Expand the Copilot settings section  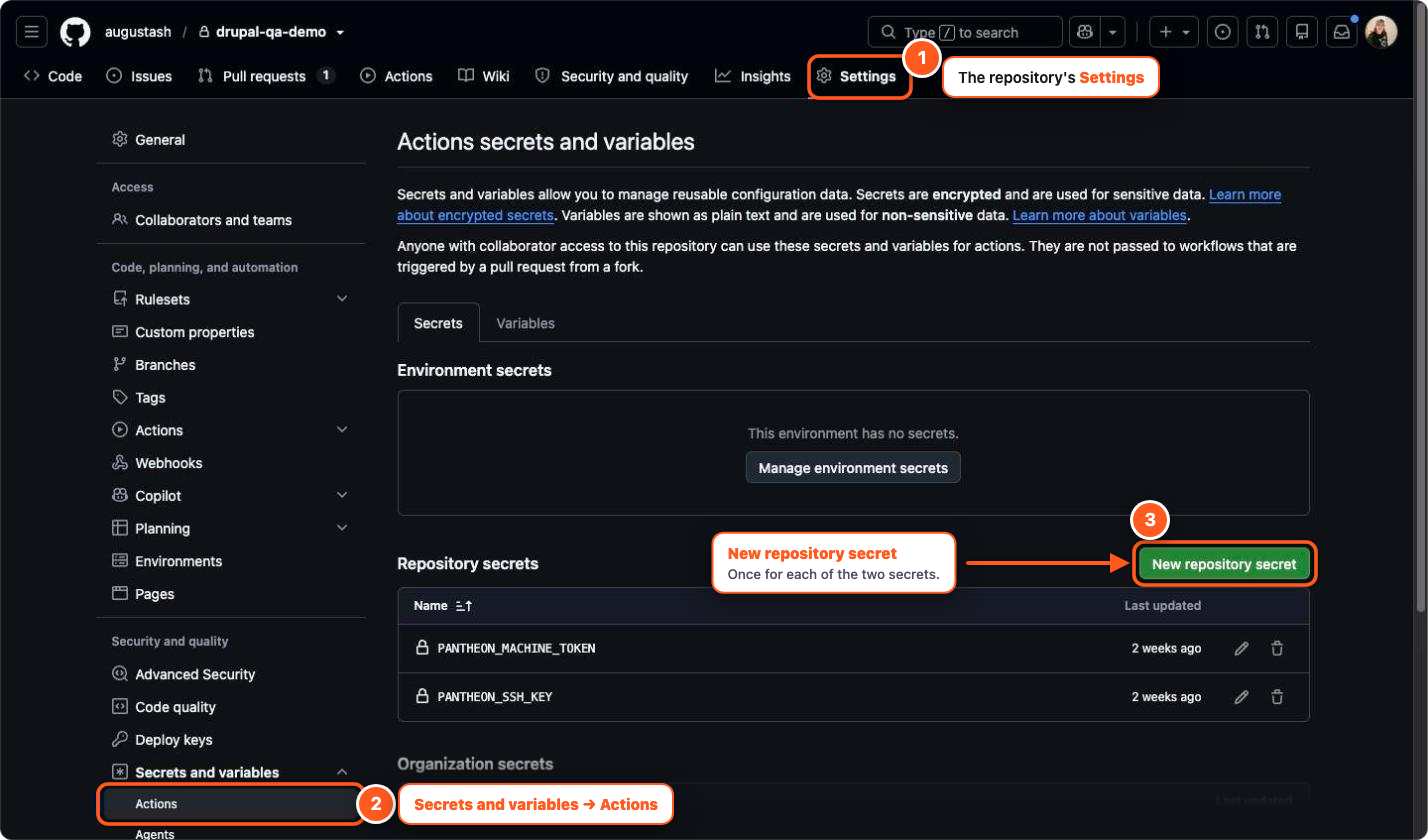pyautogui.click(x=342, y=496)
